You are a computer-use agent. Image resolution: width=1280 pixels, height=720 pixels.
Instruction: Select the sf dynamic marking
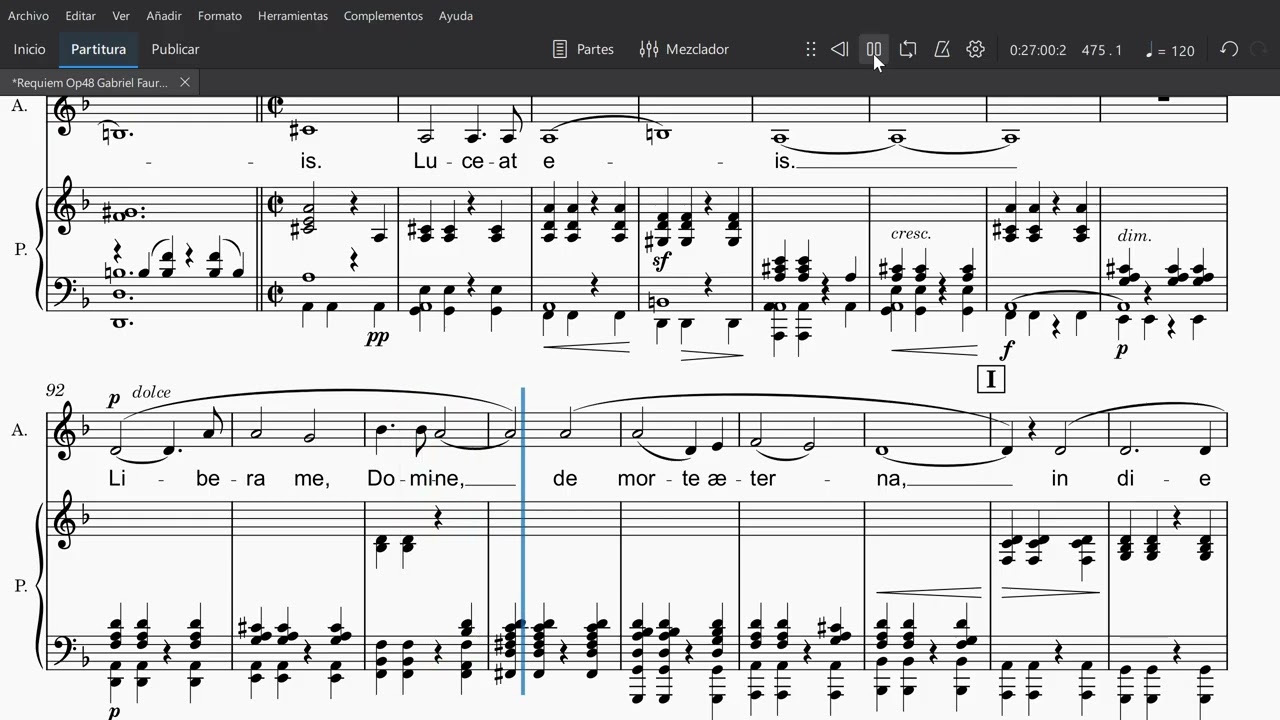click(661, 261)
